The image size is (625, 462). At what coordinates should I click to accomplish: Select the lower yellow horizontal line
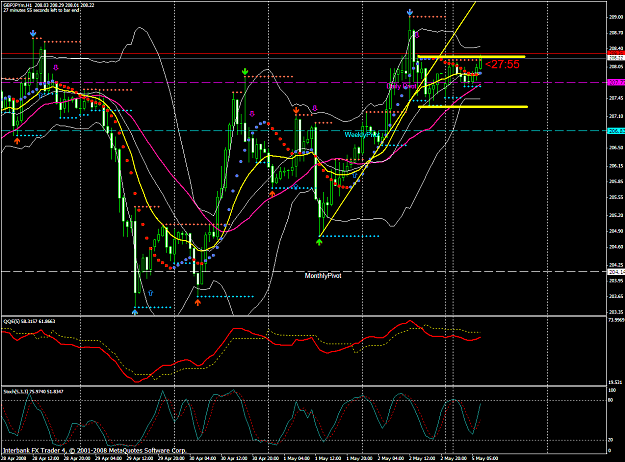(x=473, y=106)
